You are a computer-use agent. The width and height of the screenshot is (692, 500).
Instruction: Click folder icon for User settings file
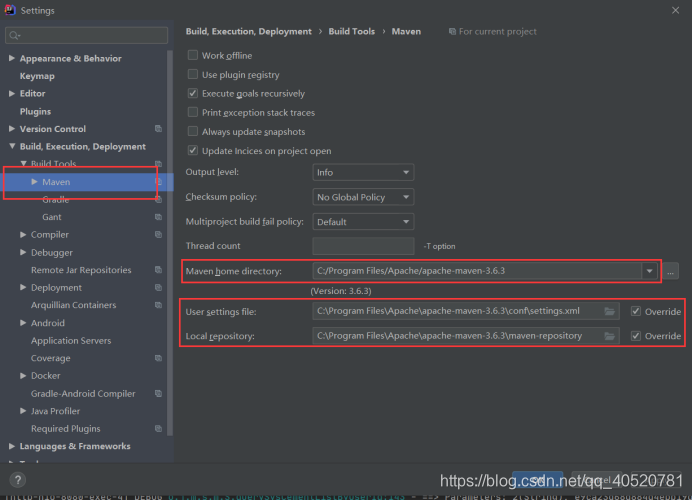point(609,312)
